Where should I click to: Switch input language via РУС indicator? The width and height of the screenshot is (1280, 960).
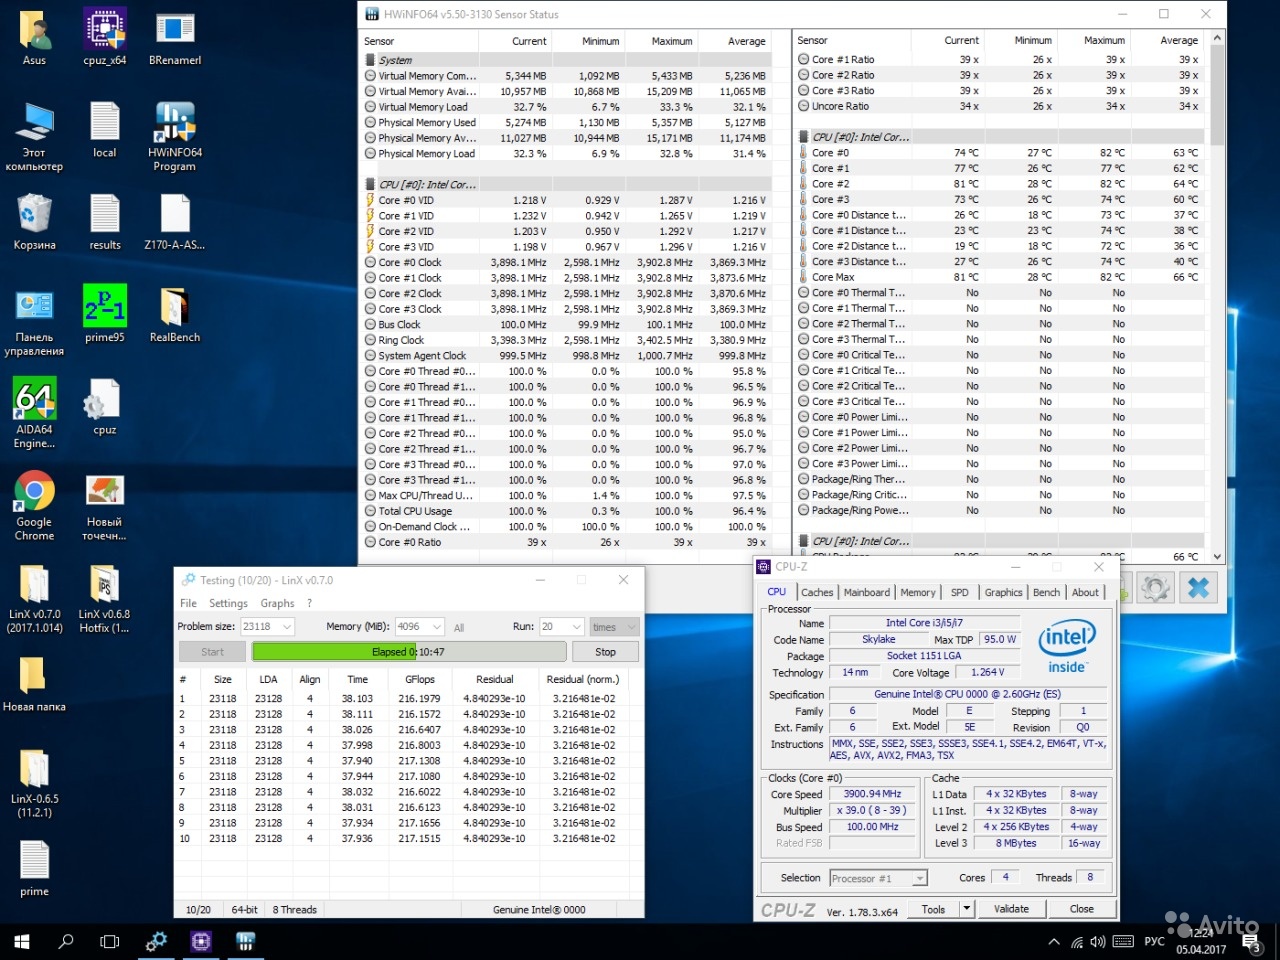pos(1154,942)
